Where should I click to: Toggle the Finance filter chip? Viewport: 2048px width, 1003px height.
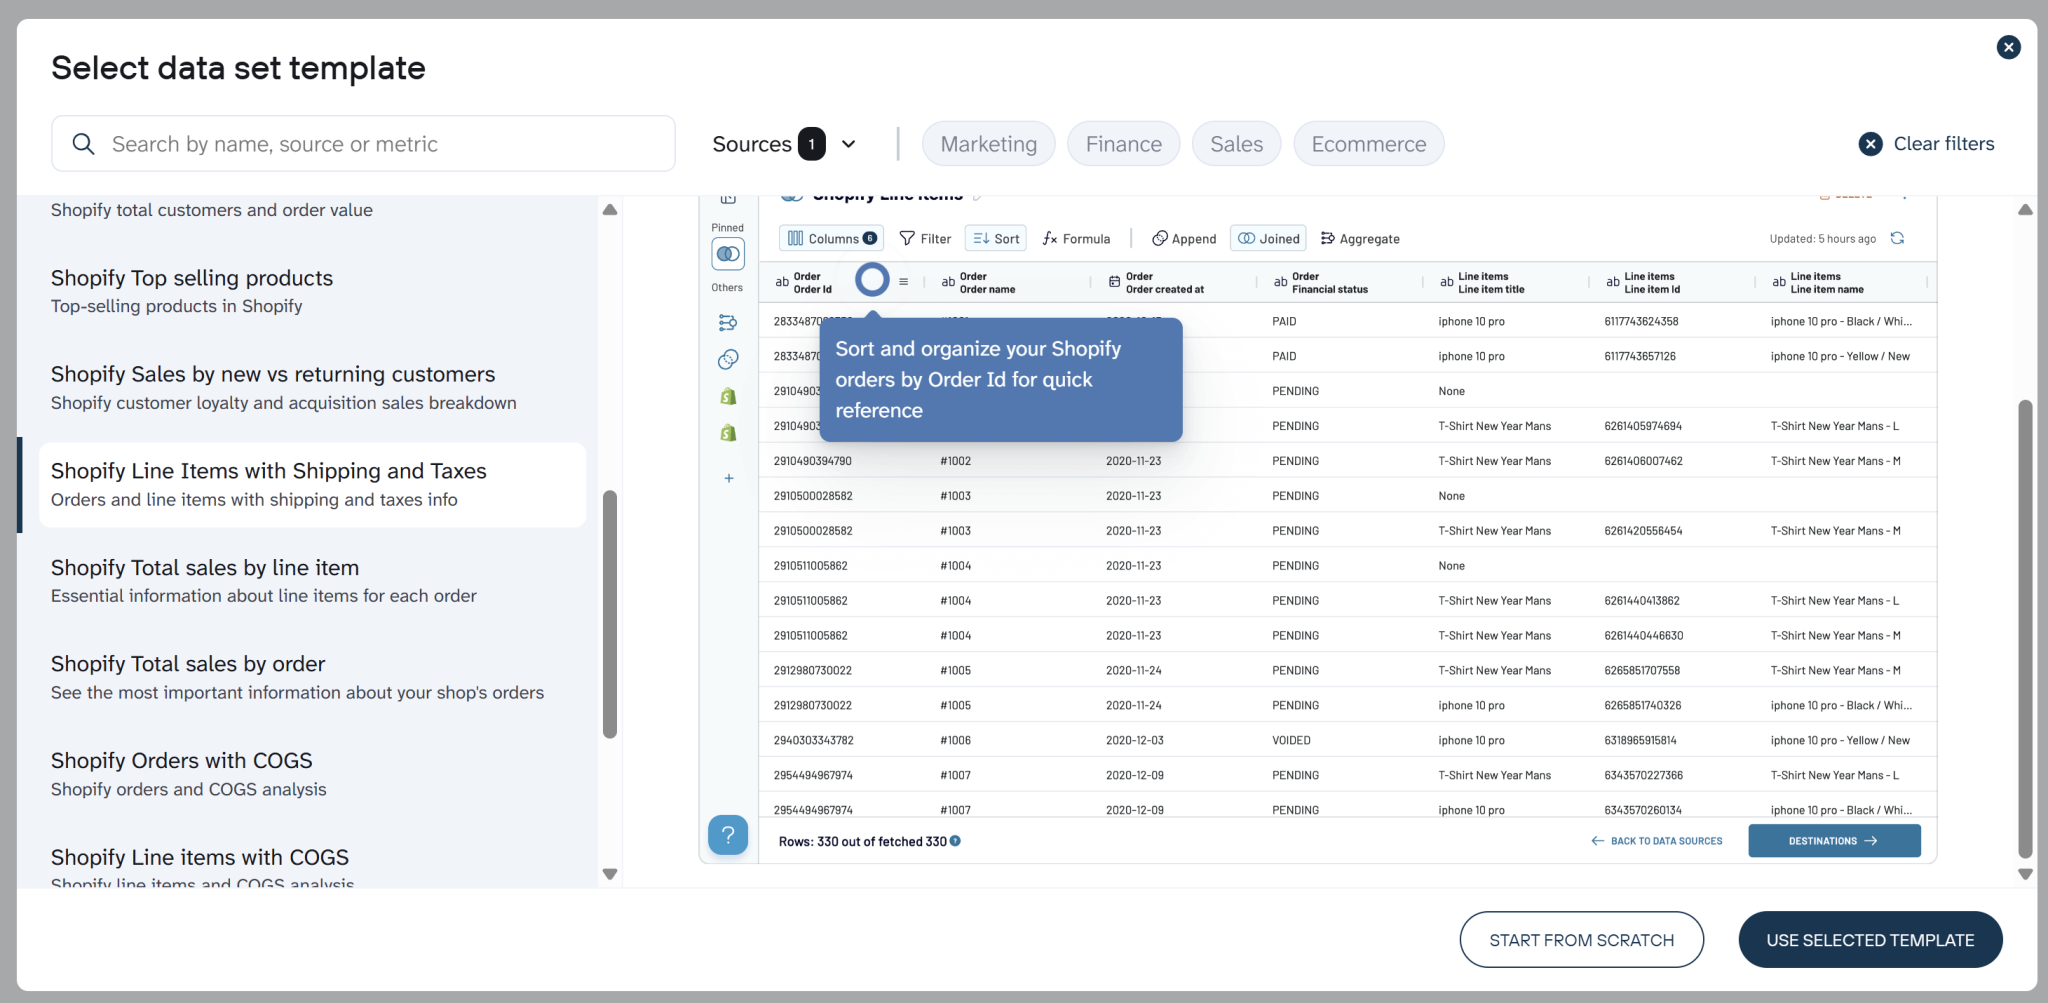(1123, 143)
